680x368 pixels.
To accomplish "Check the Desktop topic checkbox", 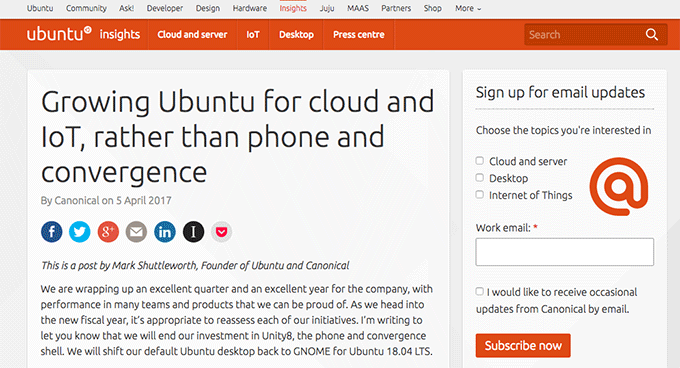I will (x=480, y=178).
